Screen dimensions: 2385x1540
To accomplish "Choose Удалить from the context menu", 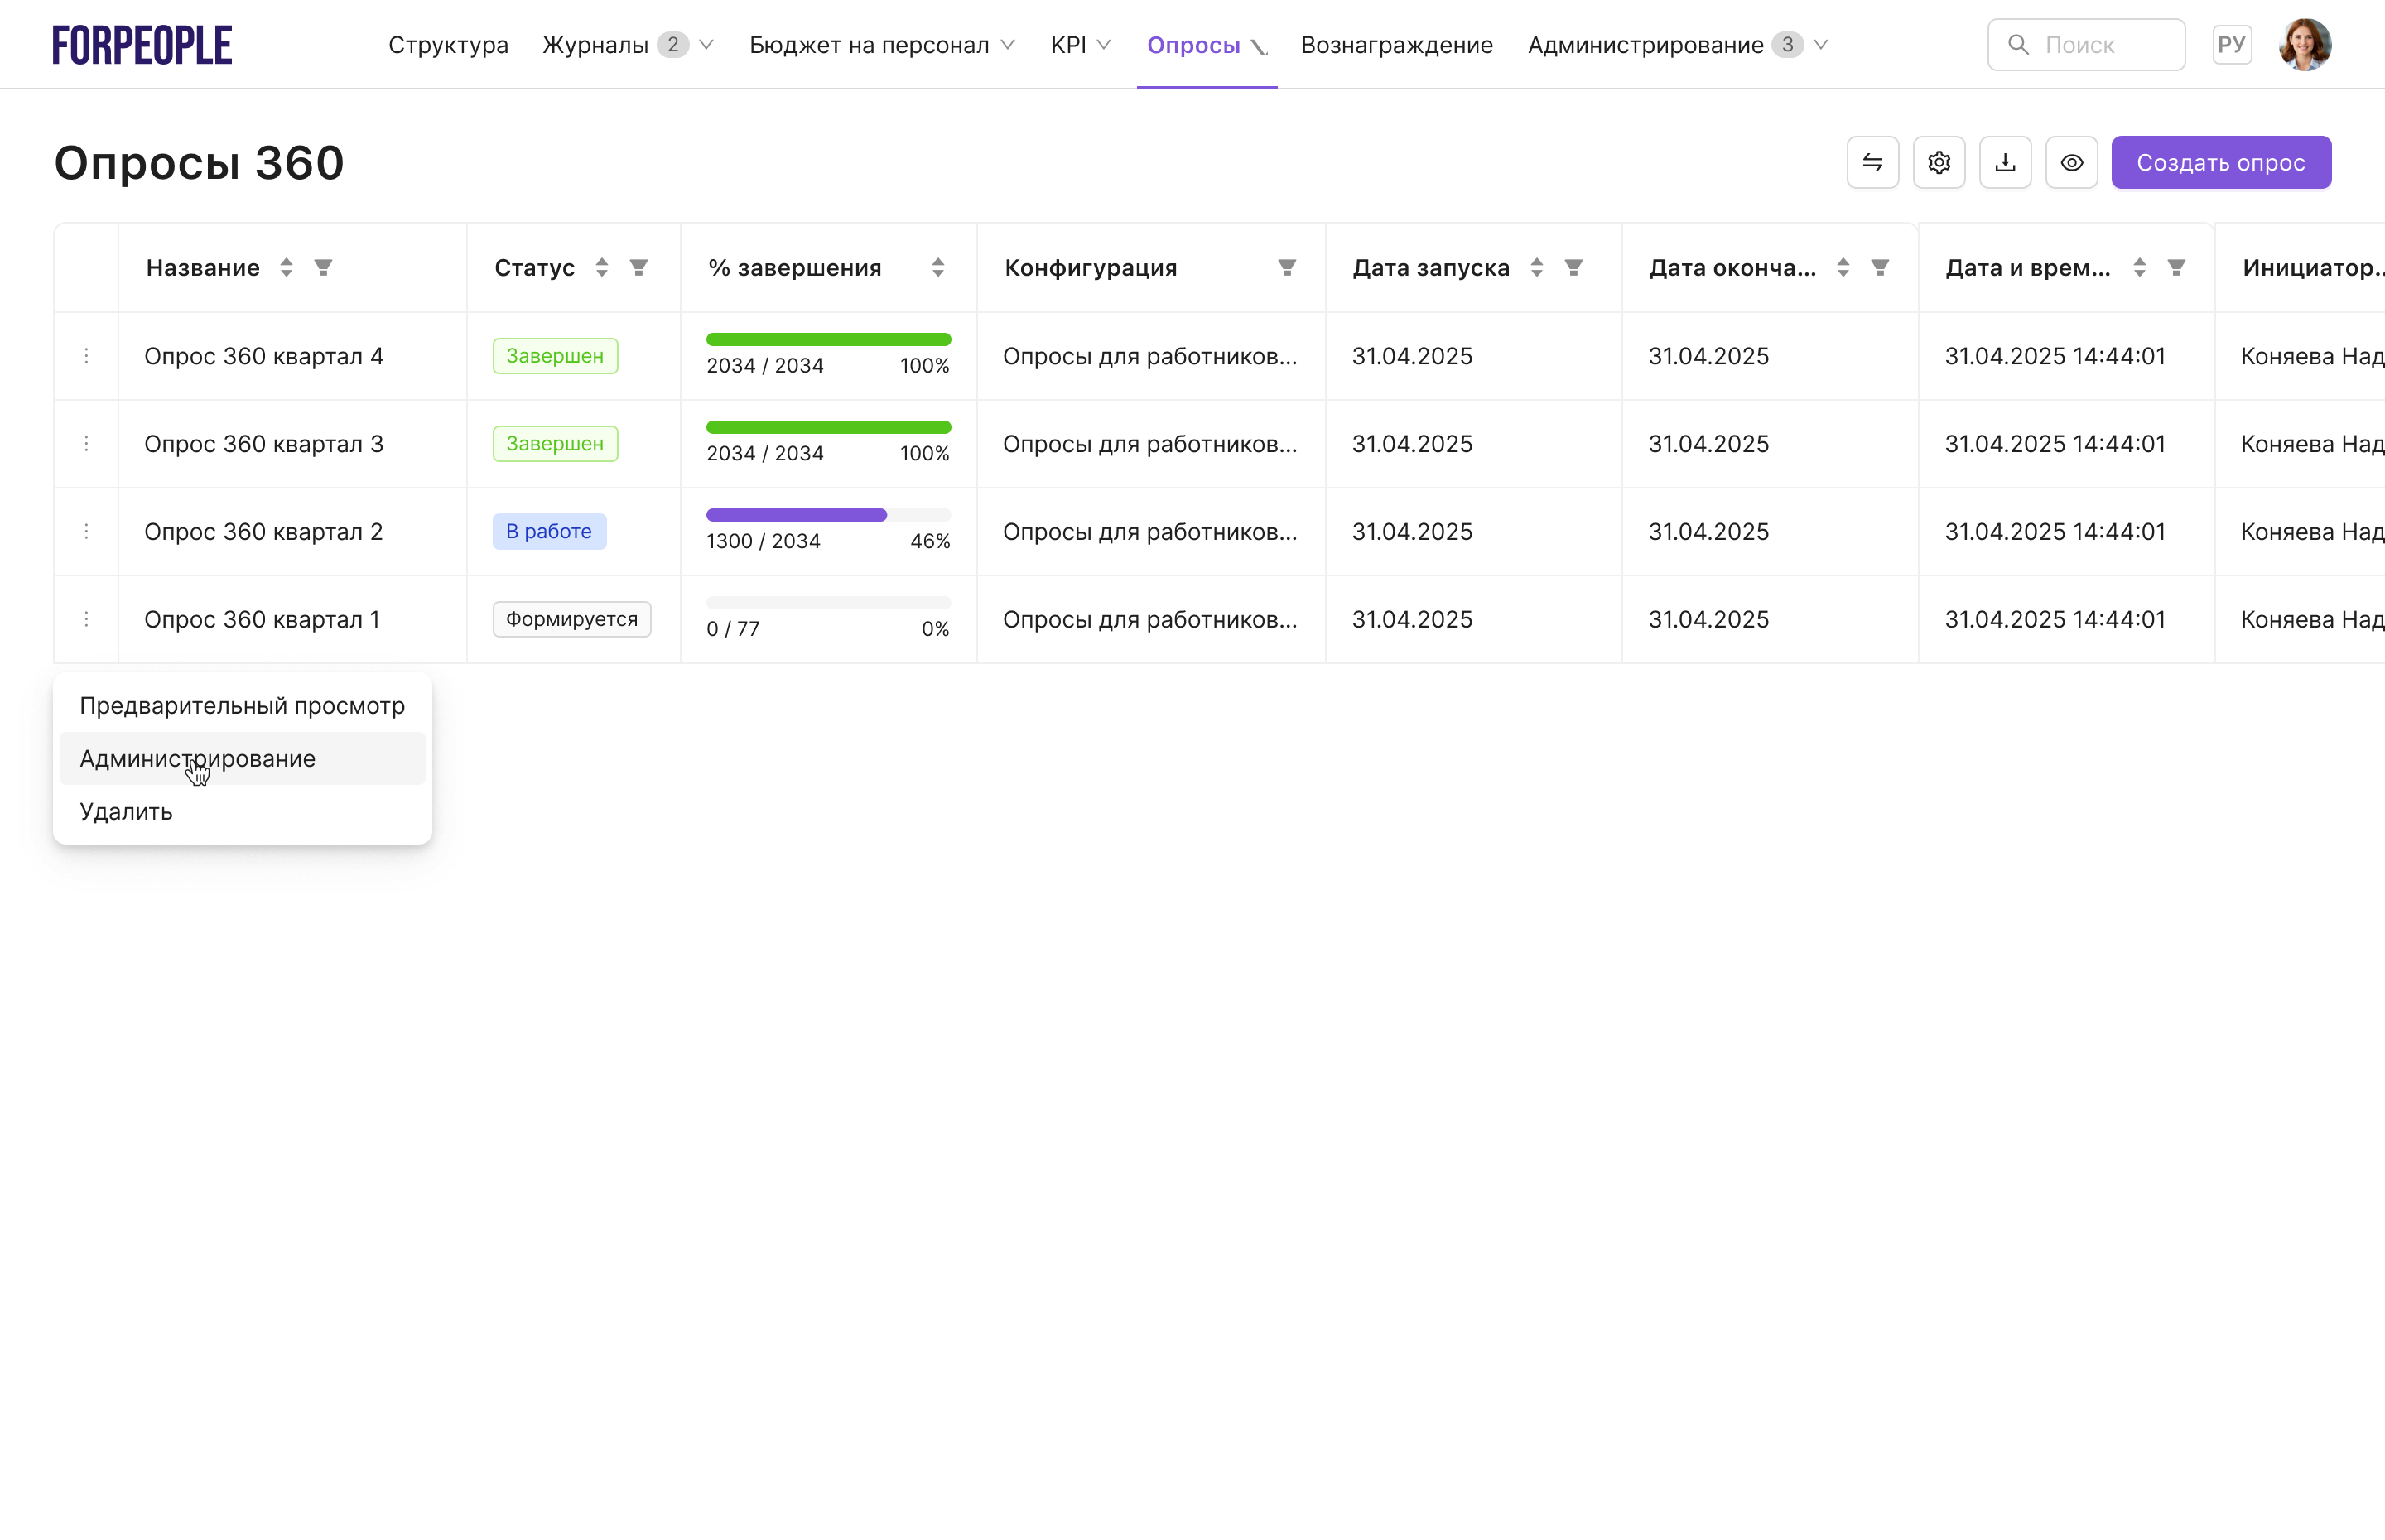I will coord(126,811).
